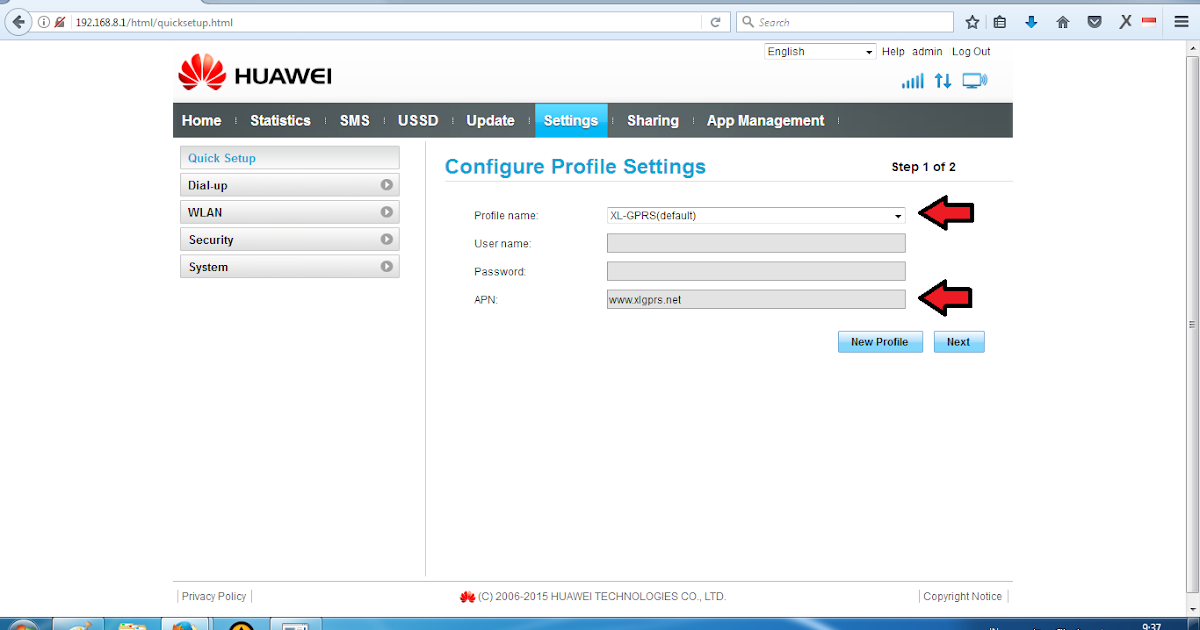
Task: Click the Log Out link
Action: (971, 52)
